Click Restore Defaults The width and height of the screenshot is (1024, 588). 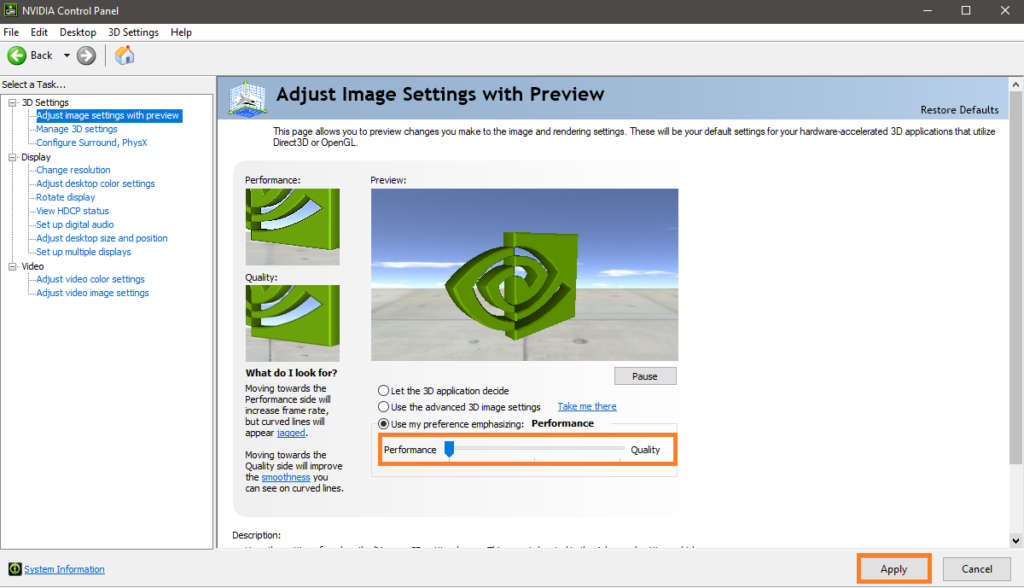959,110
